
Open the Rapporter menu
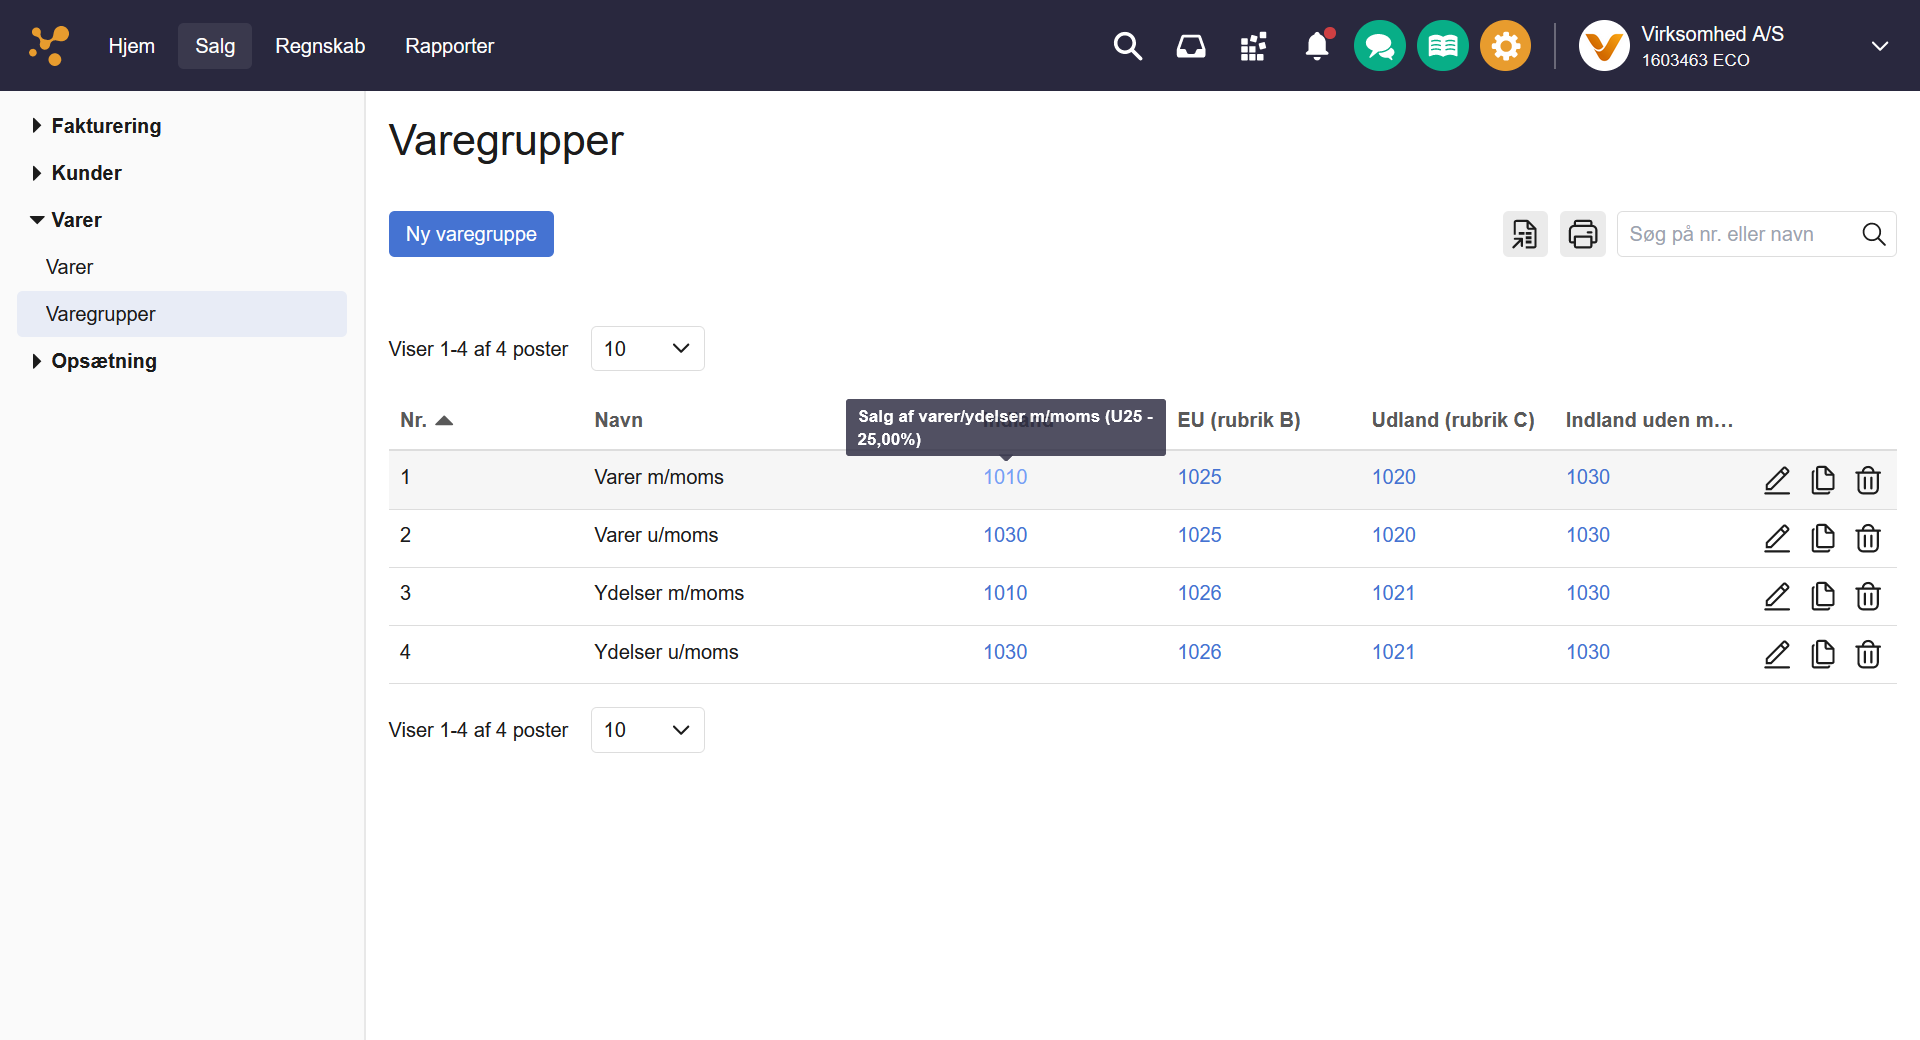[449, 46]
